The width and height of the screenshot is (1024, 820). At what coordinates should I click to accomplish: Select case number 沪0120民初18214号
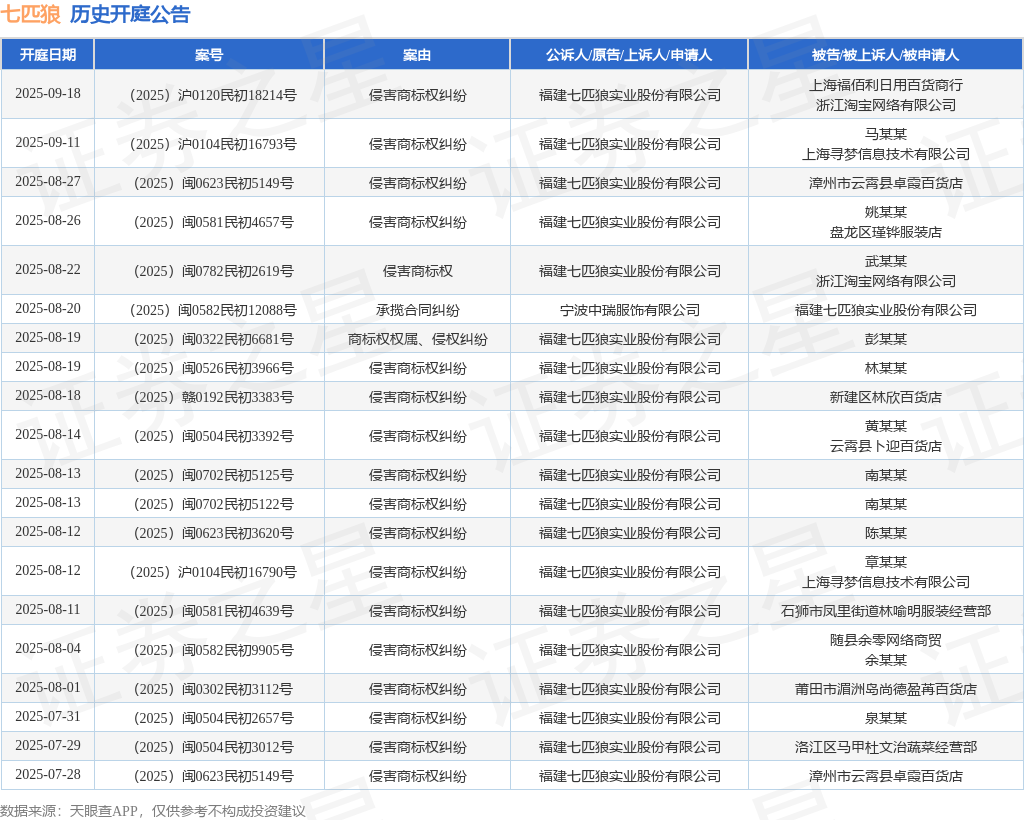(x=213, y=95)
